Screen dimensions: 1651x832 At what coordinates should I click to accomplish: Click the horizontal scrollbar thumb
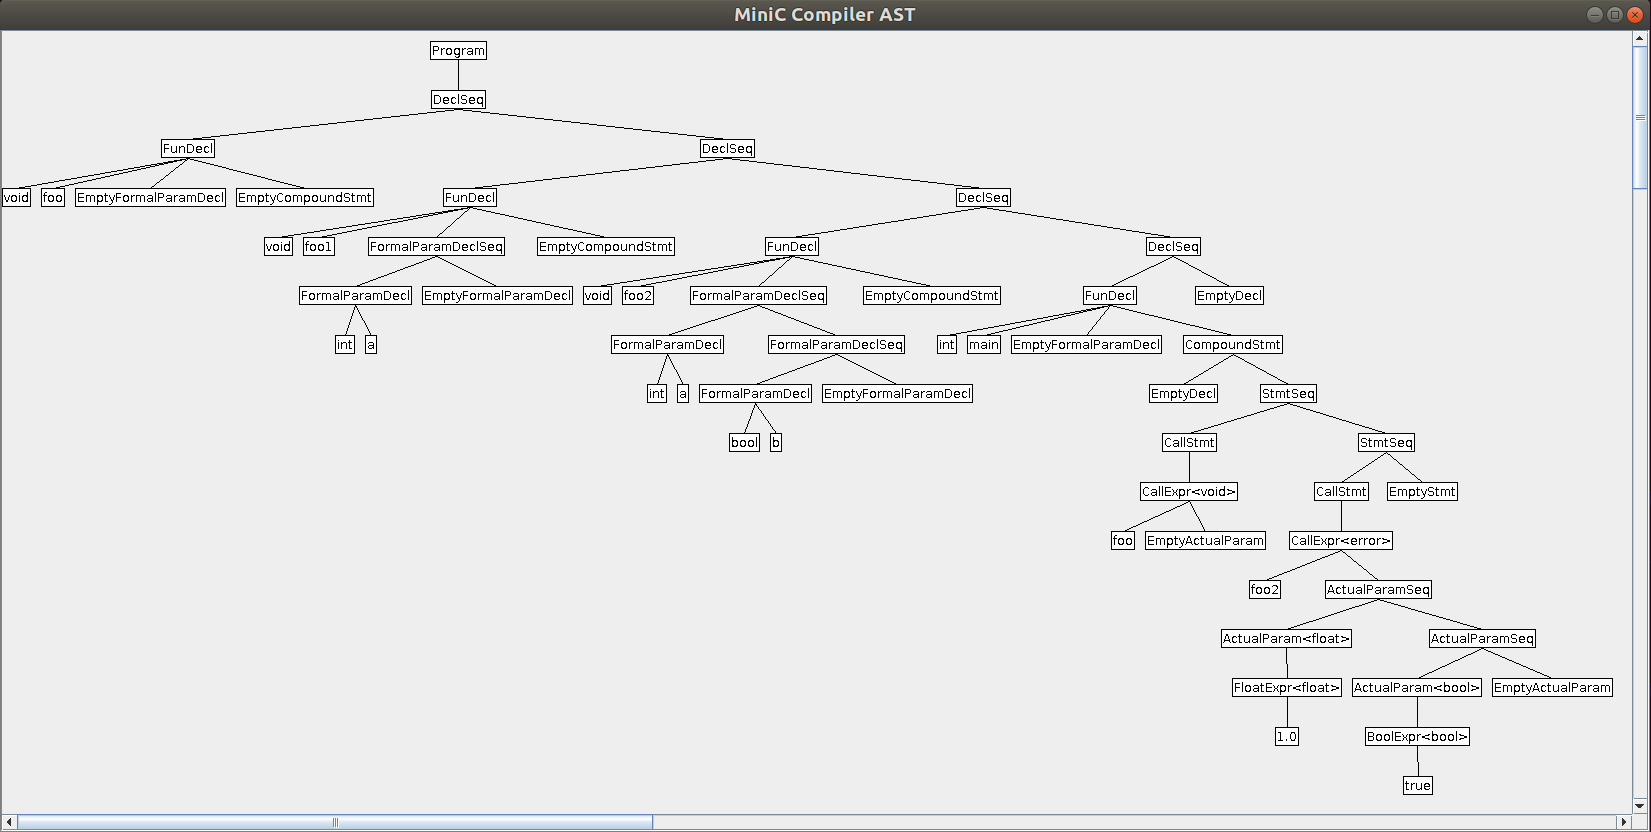335,823
